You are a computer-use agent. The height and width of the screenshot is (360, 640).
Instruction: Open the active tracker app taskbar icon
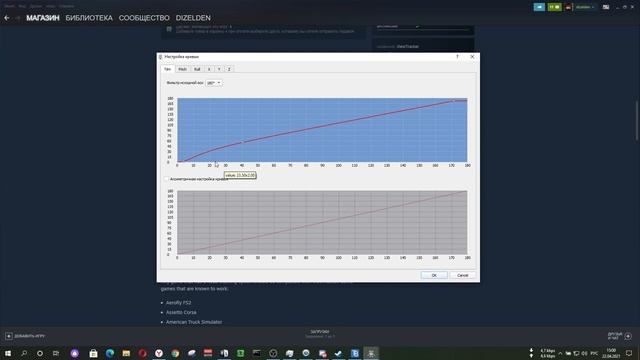point(371,353)
